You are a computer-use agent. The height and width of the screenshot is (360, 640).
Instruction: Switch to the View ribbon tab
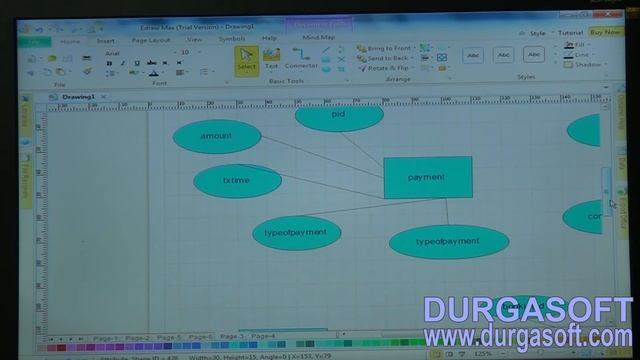coord(194,39)
